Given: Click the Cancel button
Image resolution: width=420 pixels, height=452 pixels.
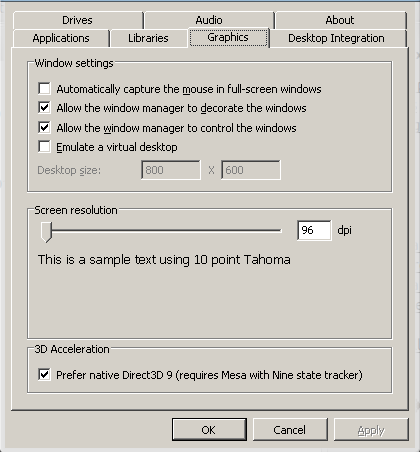Looking at the screenshot, I should (290, 430).
